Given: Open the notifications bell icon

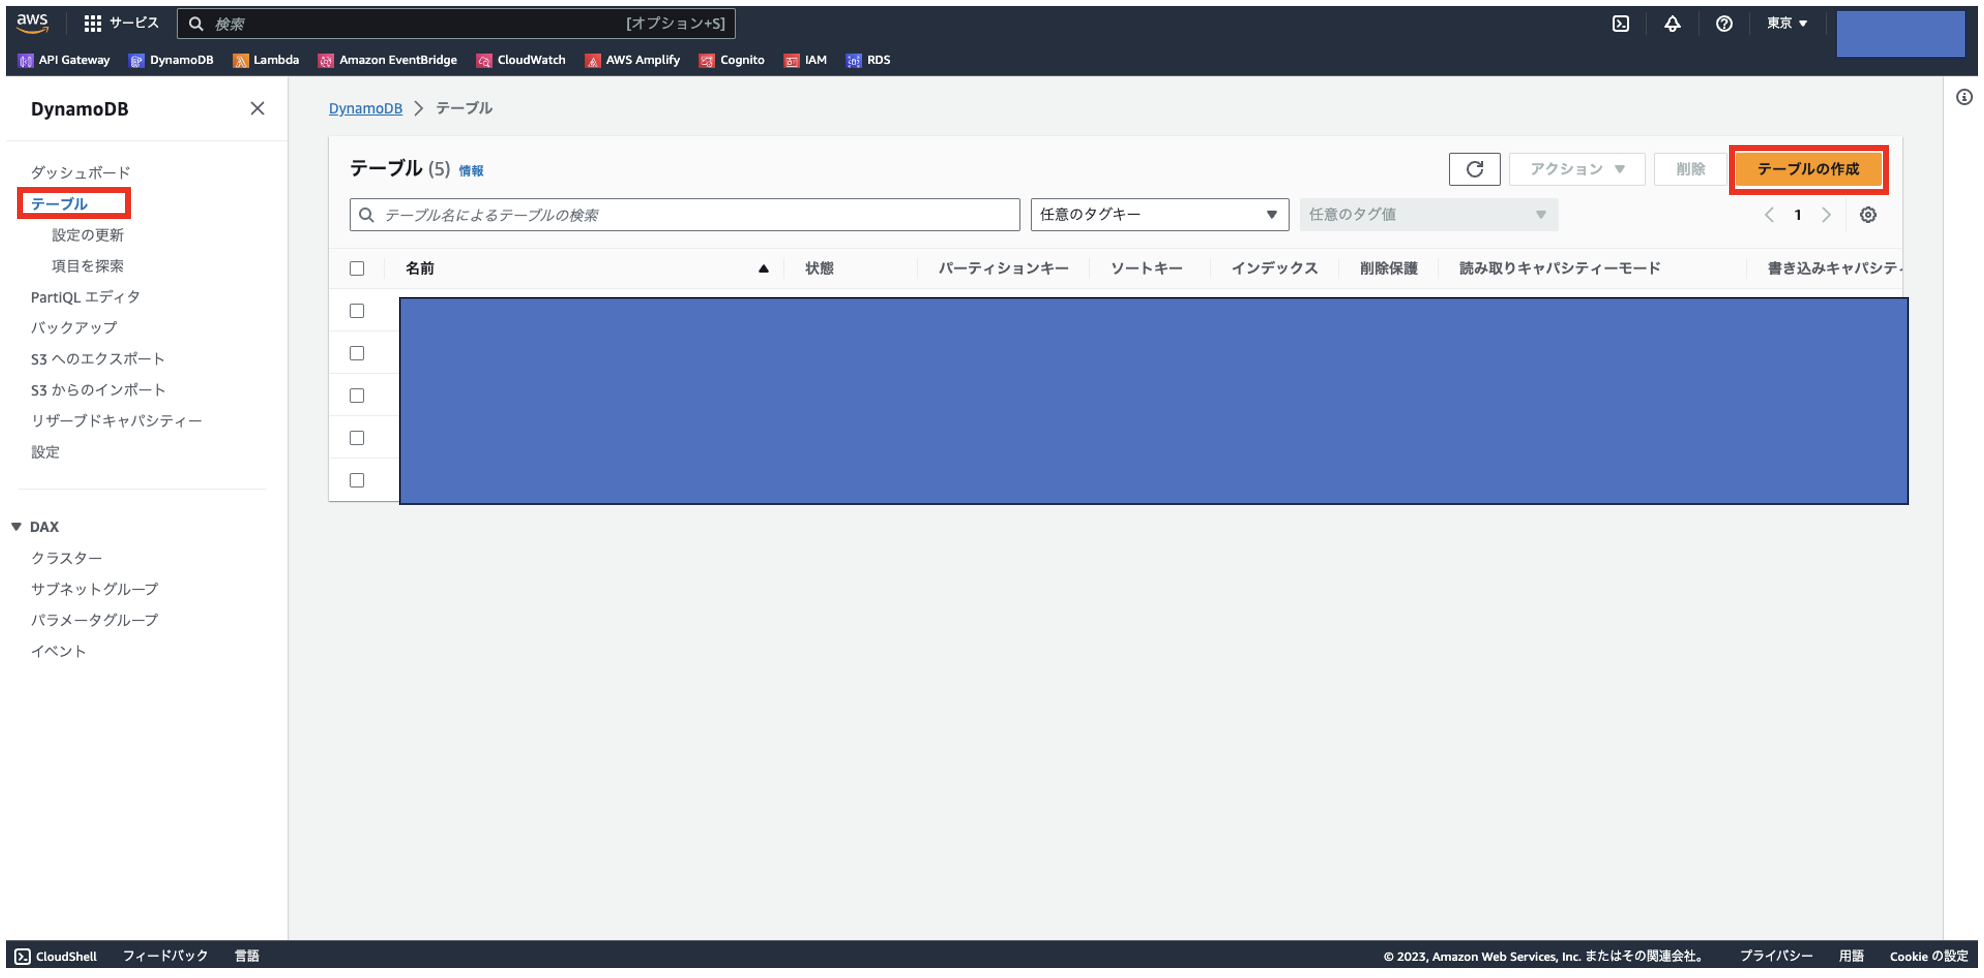Looking at the screenshot, I should 1672,23.
